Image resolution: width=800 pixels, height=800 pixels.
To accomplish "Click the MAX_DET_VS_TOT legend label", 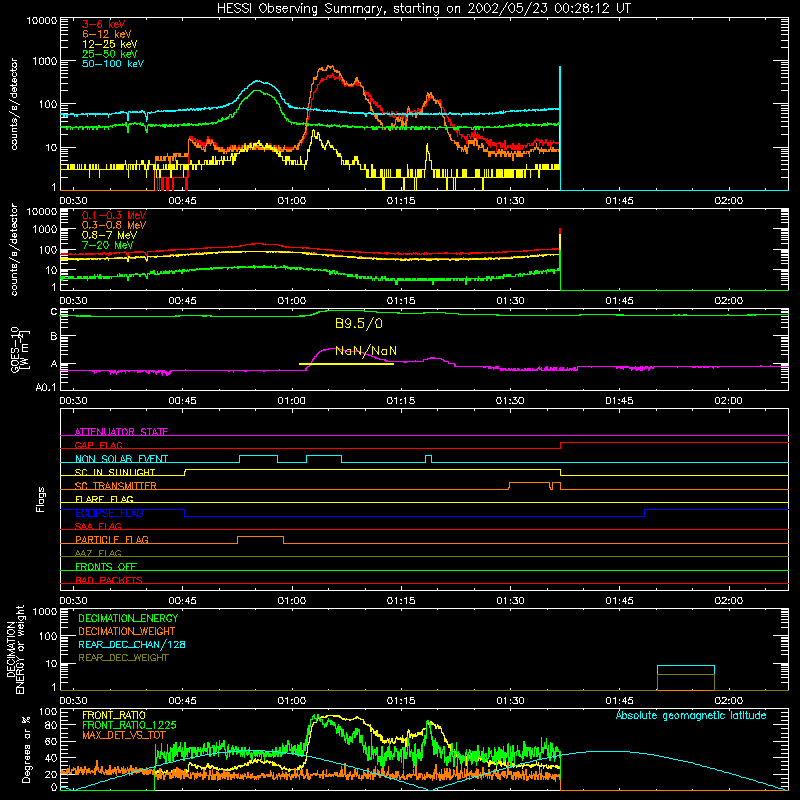I will coord(124,735).
